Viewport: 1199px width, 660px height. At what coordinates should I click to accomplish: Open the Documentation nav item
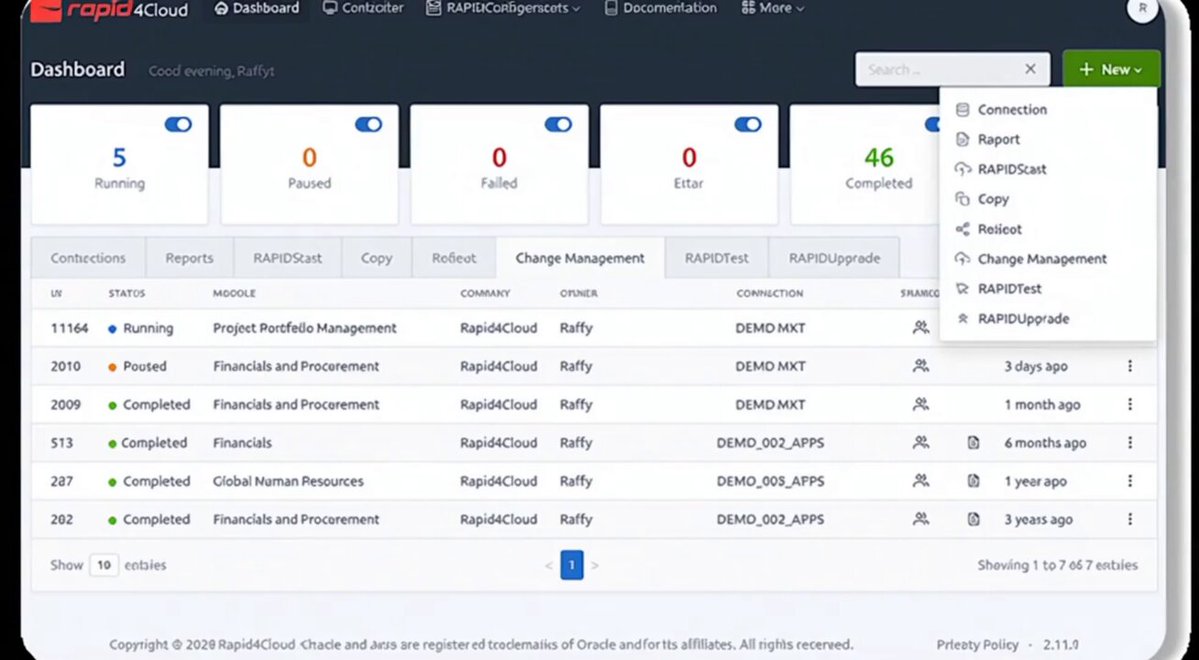pos(661,8)
